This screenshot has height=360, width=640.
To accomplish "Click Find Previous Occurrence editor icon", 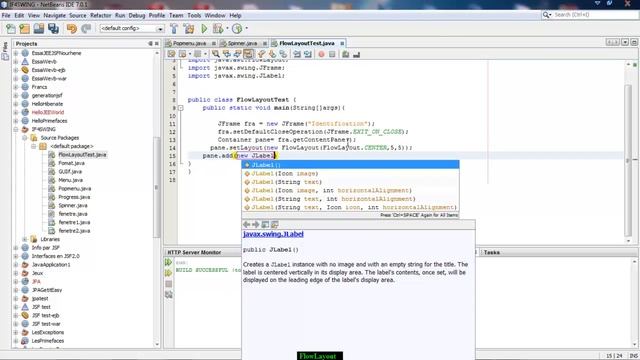I will point(226,54).
